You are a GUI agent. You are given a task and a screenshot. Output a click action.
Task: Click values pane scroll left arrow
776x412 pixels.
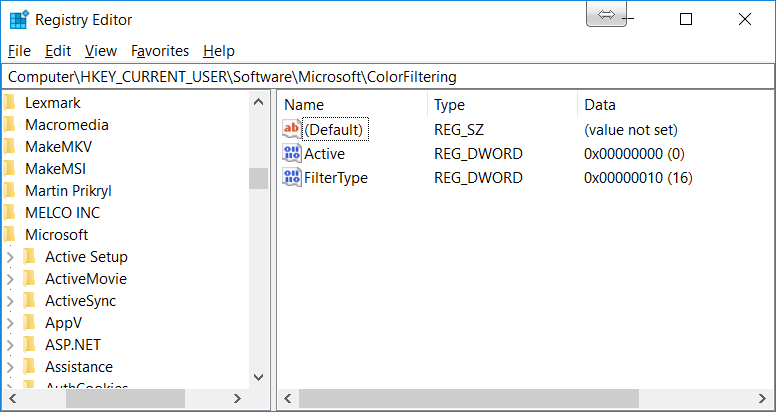click(x=288, y=399)
